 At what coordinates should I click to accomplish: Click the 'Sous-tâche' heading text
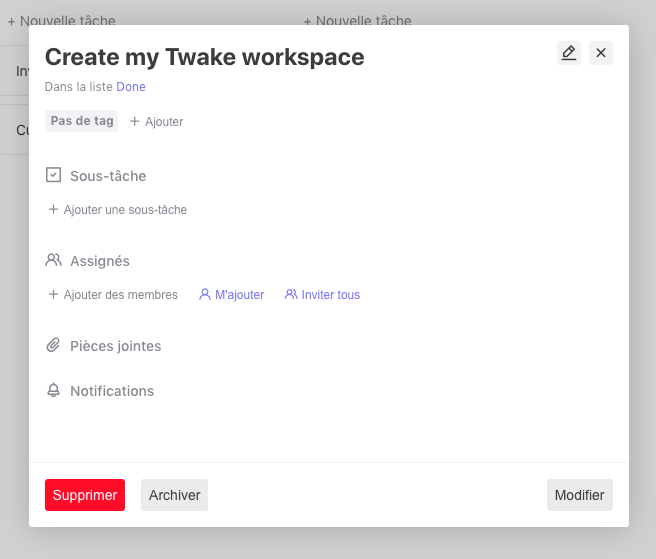[108, 176]
